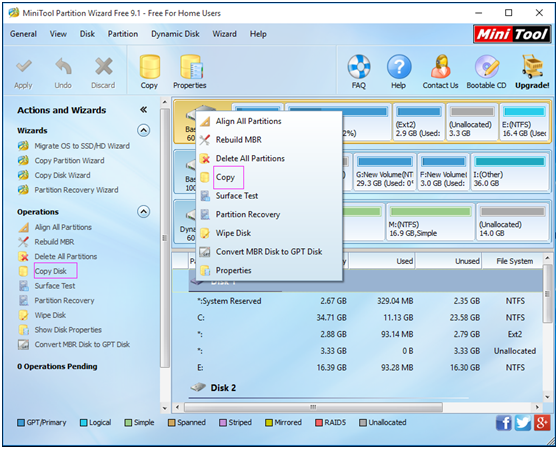Click the MiniTool logo

tap(512, 35)
